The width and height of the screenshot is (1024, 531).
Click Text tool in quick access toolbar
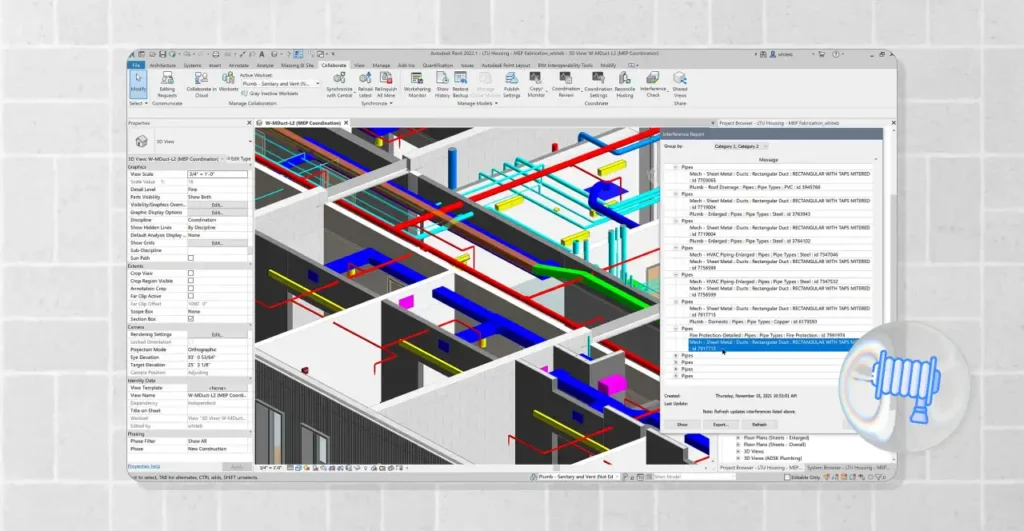click(262, 54)
